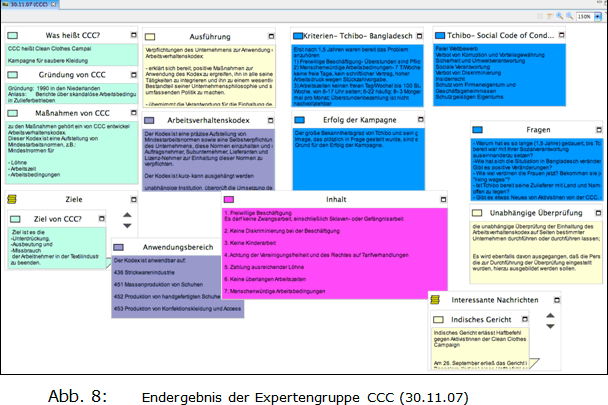Click '451 Massenproduktion von Schuhen' line
Viewport: 608px width, 405px height.
click(x=158, y=285)
